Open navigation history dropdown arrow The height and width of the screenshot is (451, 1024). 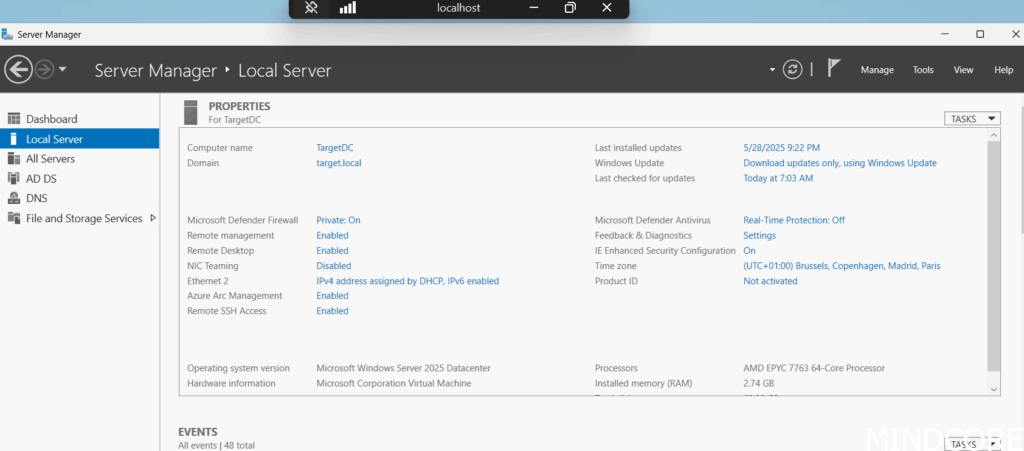pos(63,69)
